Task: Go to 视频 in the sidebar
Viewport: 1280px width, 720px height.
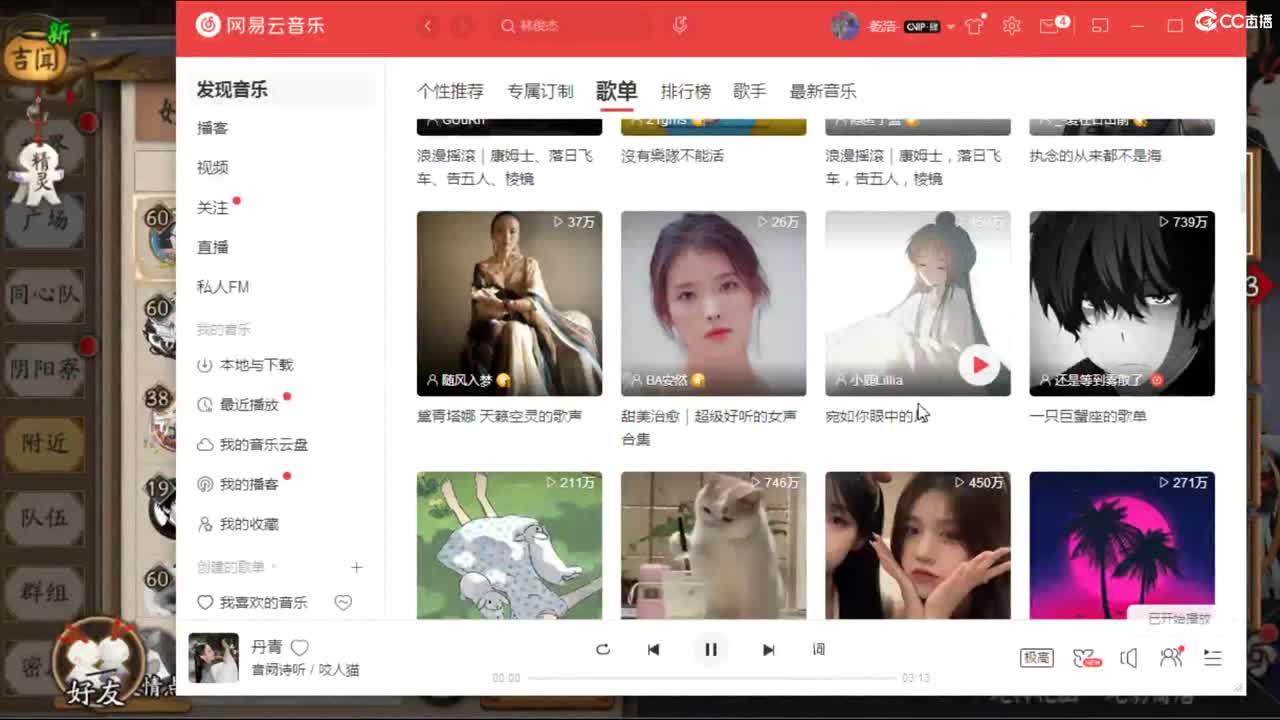Action: [x=213, y=167]
